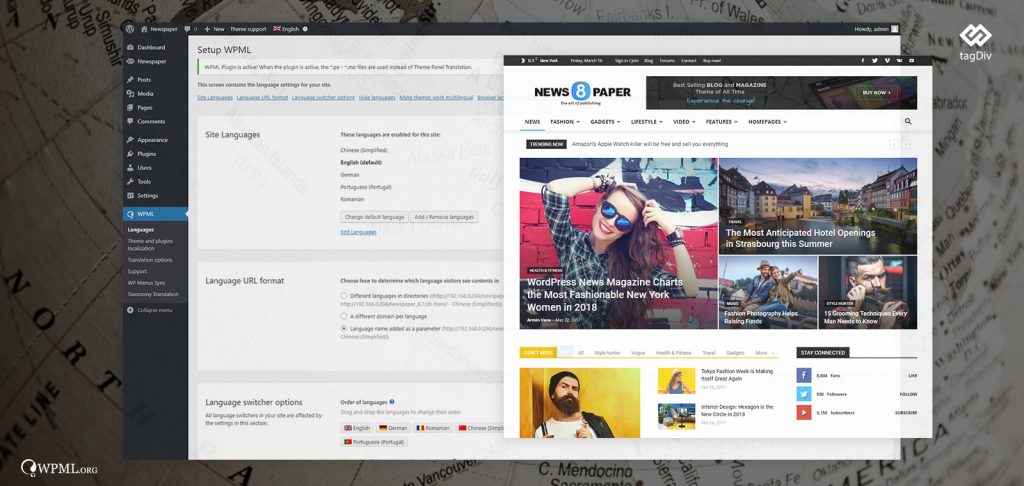Image resolution: width=1024 pixels, height=486 pixels.
Task: Click the BUY NOW banner button
Action: [874, 93]
